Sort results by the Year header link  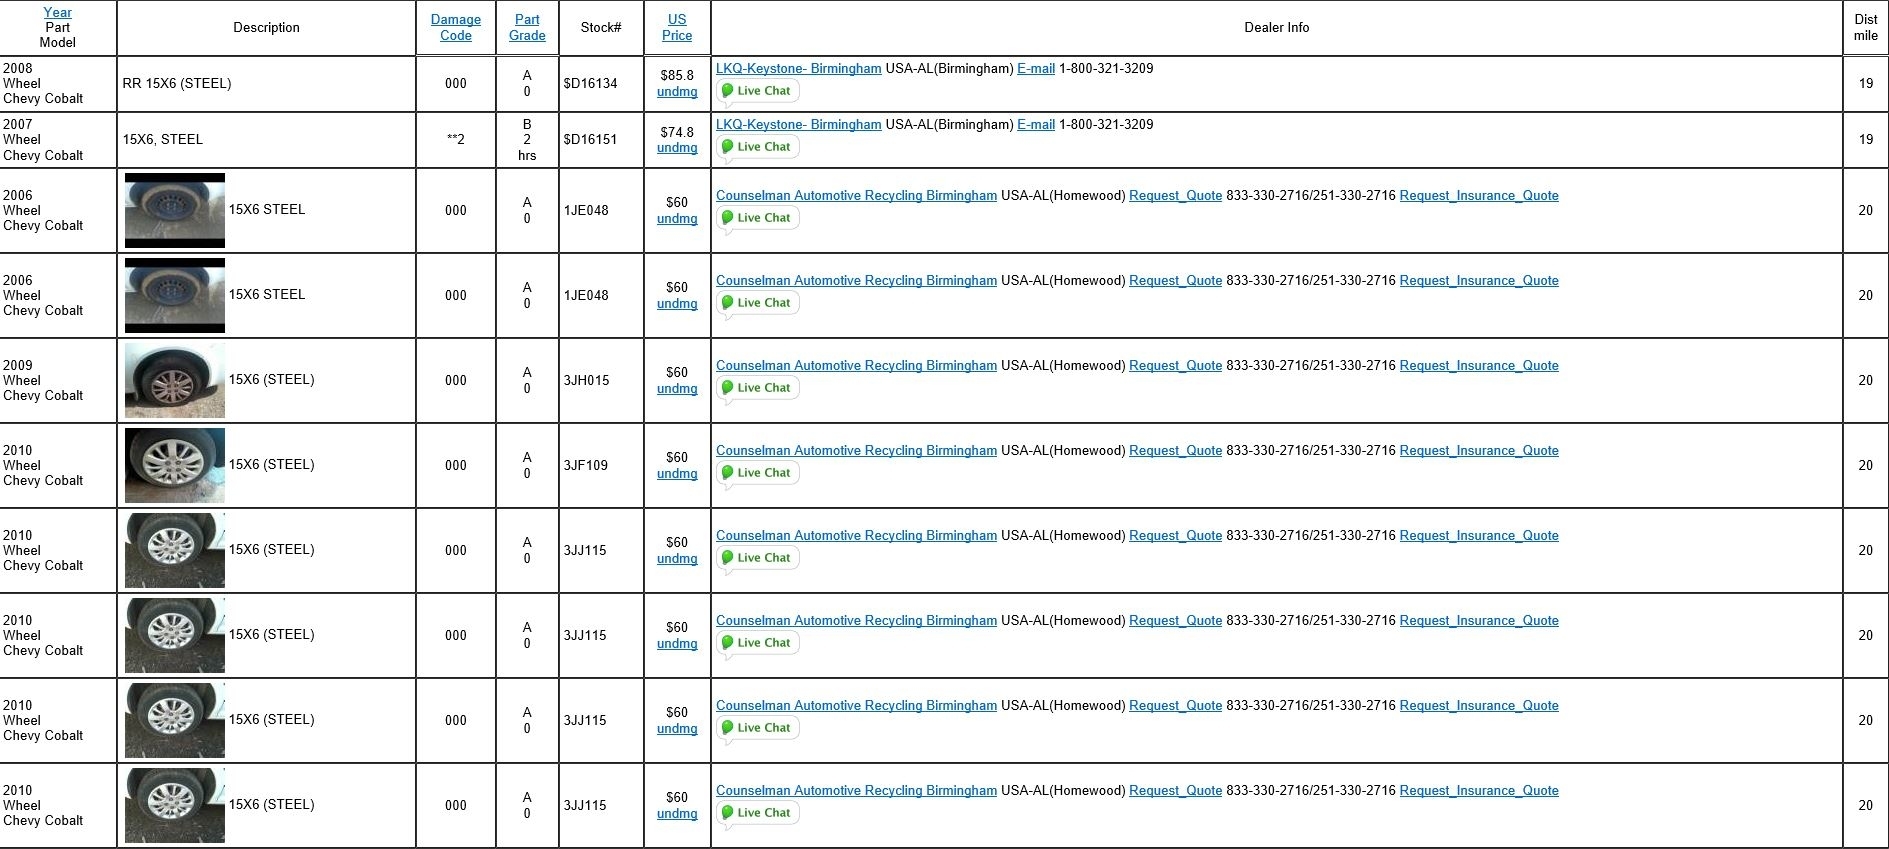(x=58, y=12)
